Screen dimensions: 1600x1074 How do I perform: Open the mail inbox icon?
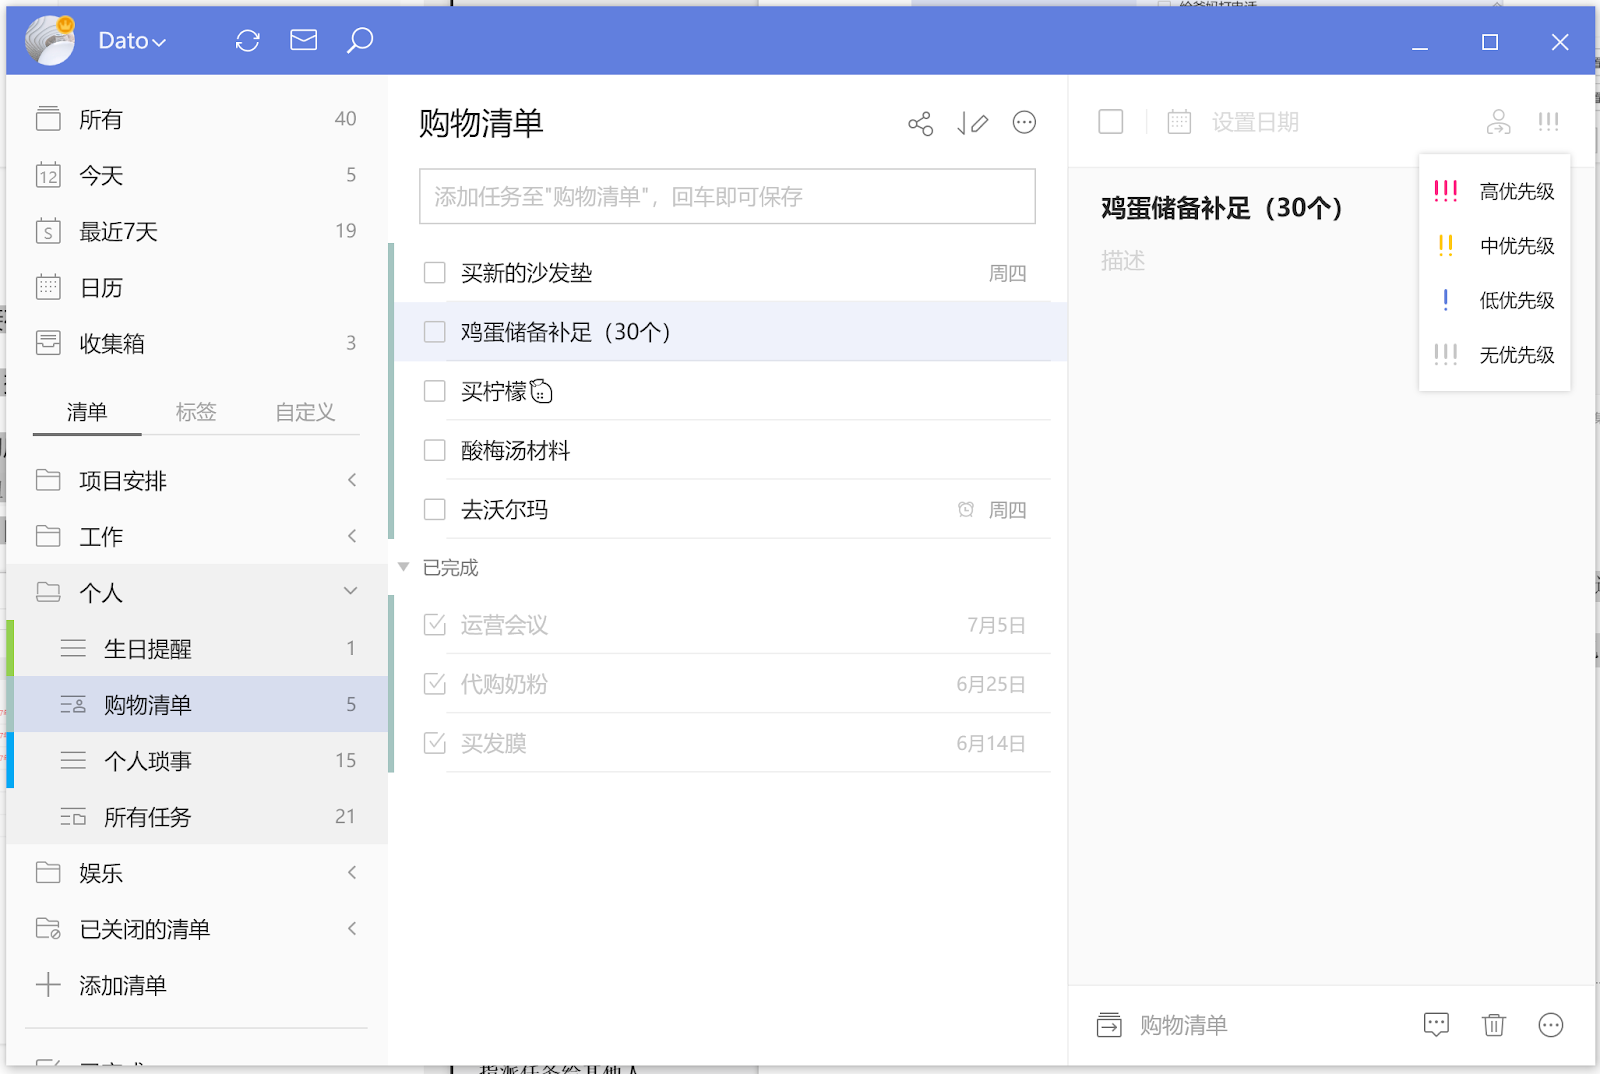[x=303, y=40]
